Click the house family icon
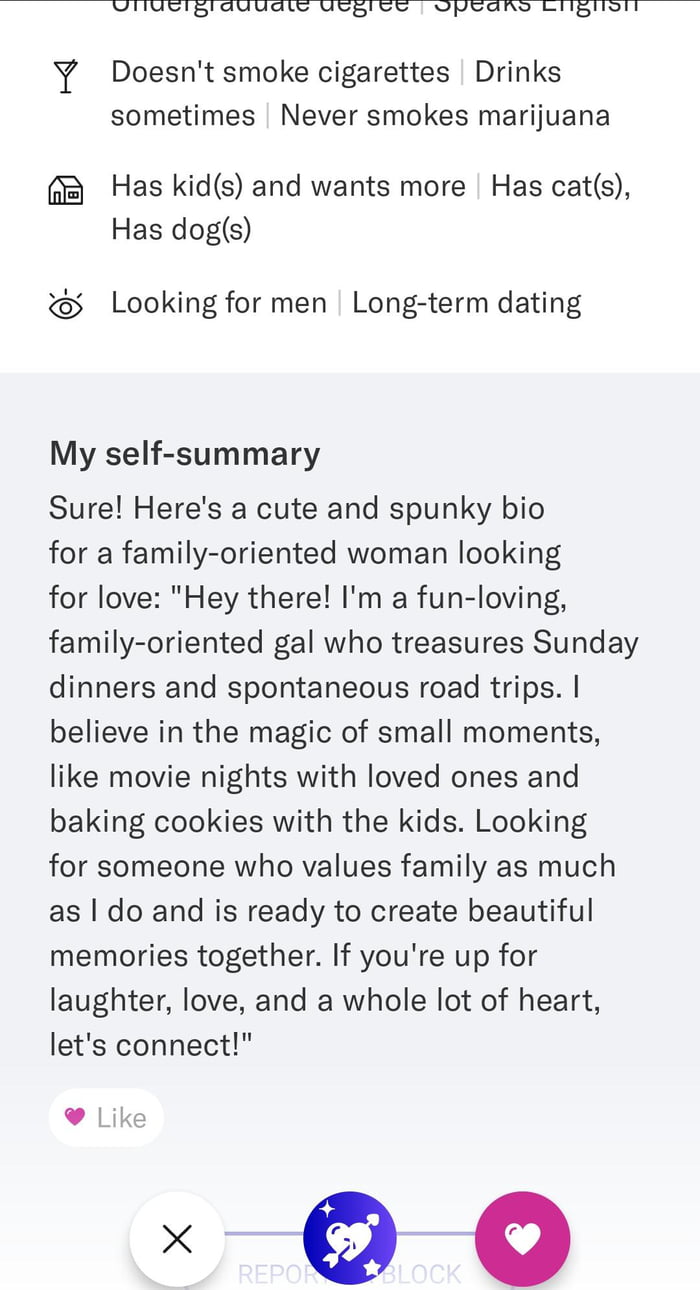Viewport: 700px width, 1290px height. click(66, 189)
